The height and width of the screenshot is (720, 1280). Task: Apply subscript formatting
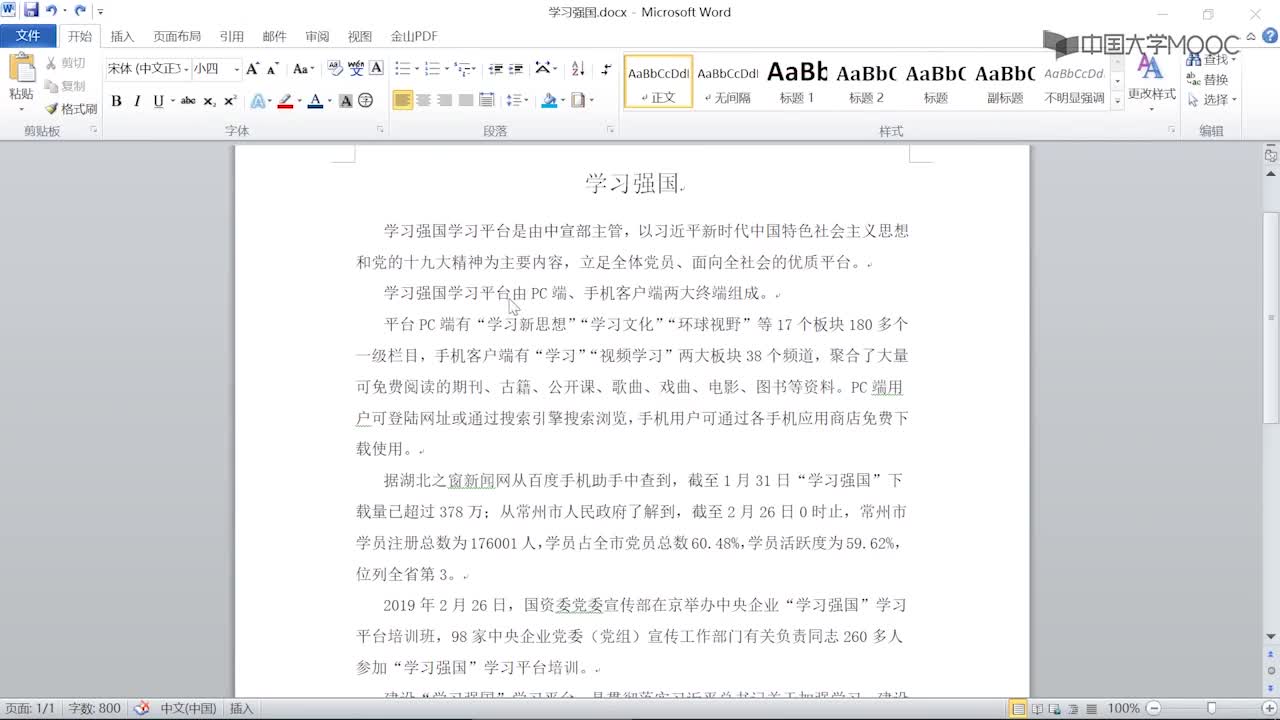209,101
